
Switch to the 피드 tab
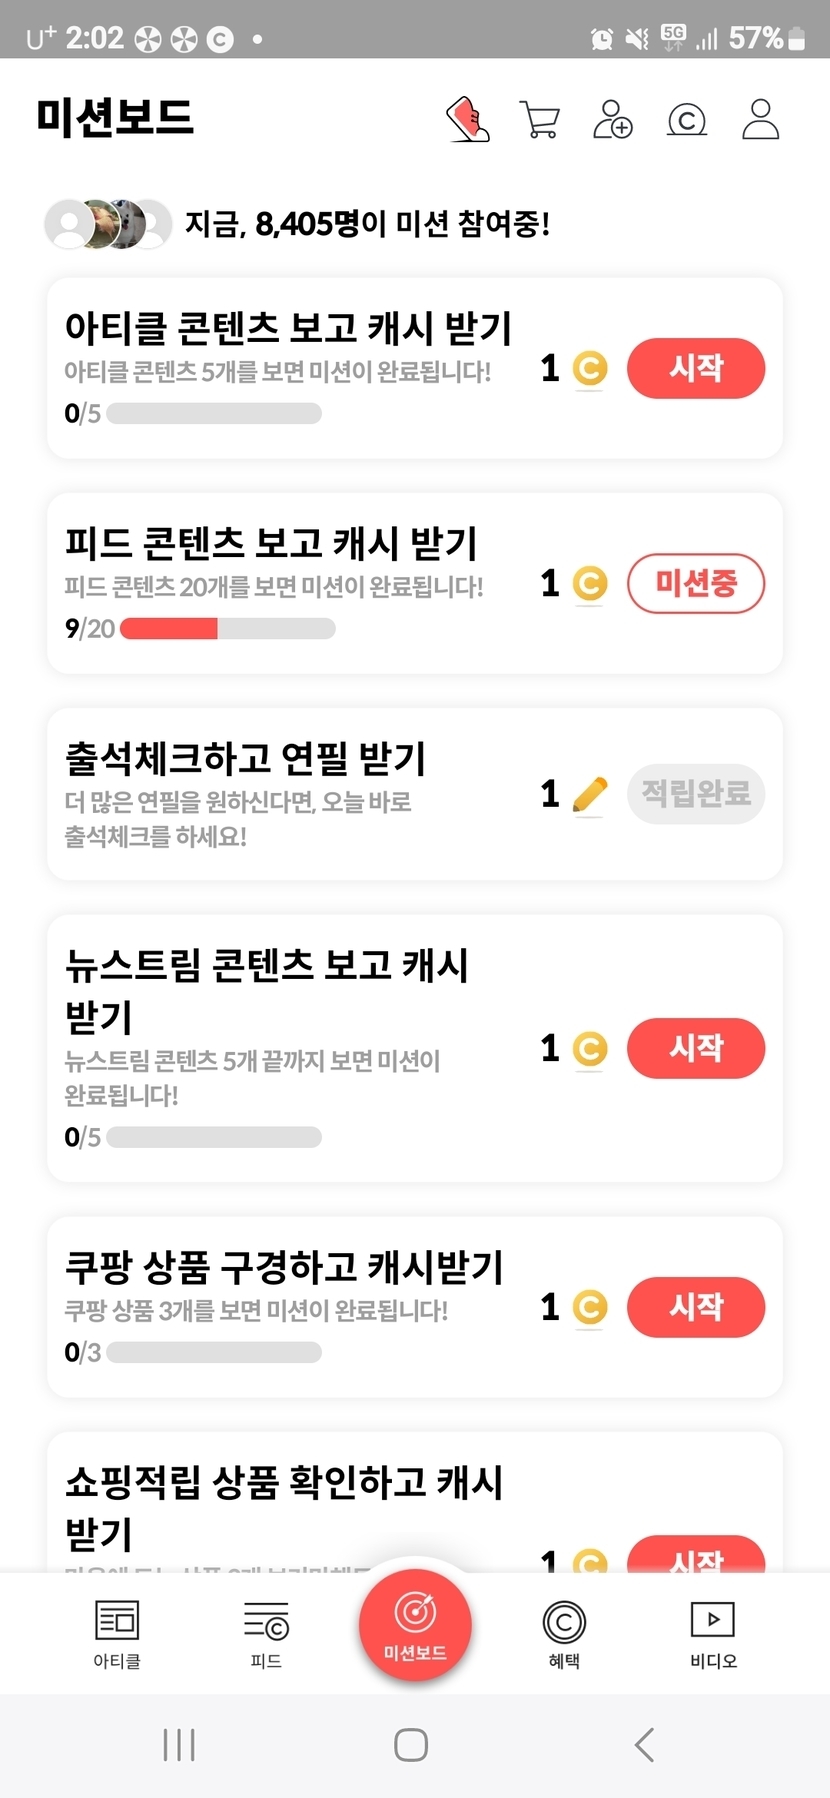point(266,1634)
